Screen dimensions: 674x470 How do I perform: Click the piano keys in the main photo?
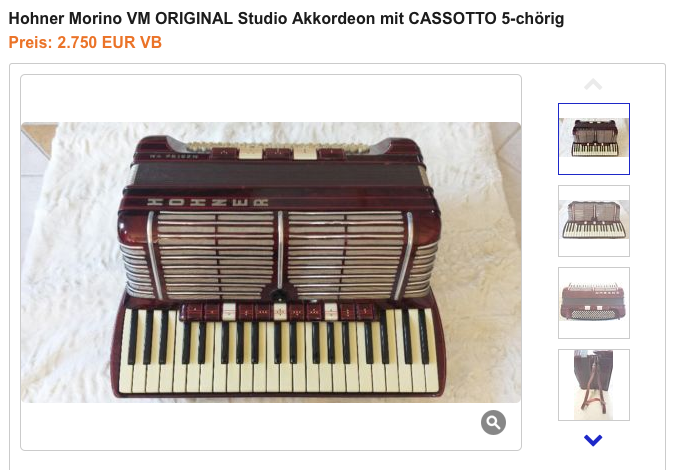click(279, 350)
